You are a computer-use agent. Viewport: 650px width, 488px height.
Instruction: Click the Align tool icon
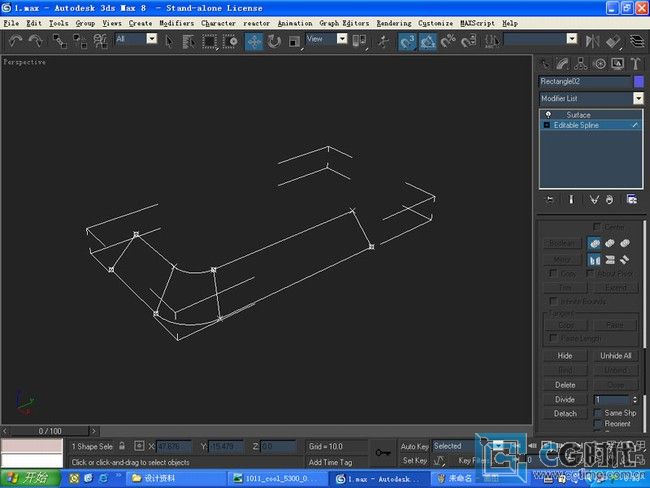point(613,41)
